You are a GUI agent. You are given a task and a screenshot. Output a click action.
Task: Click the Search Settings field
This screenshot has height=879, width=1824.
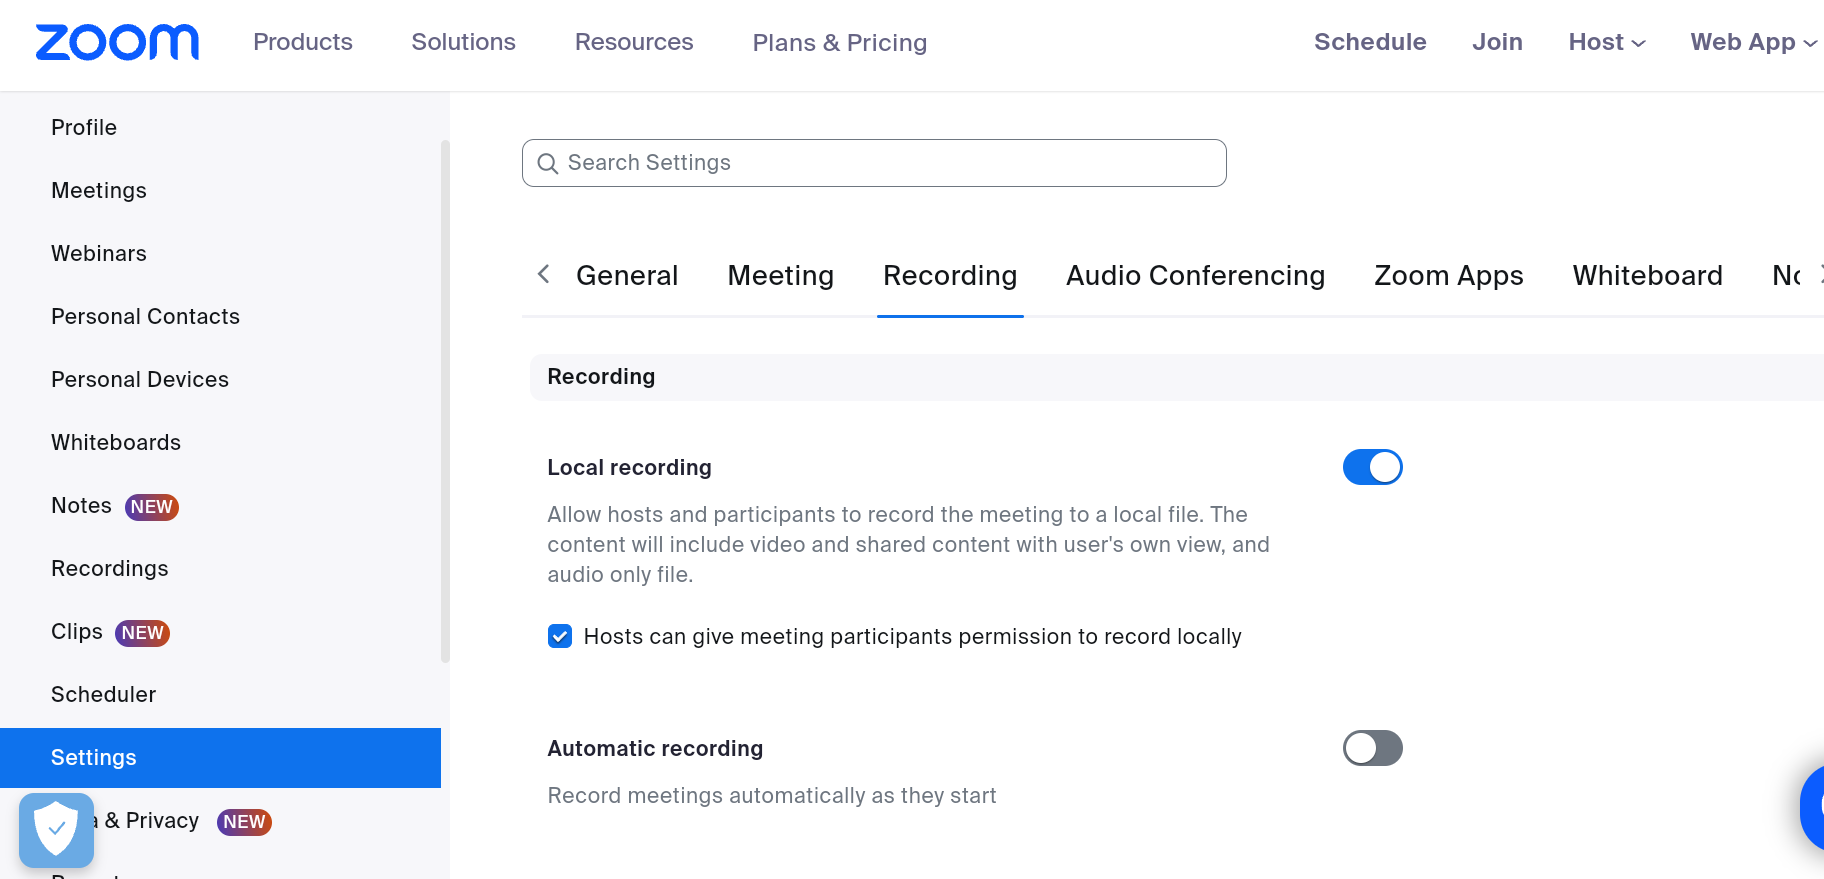pos(874,163)
